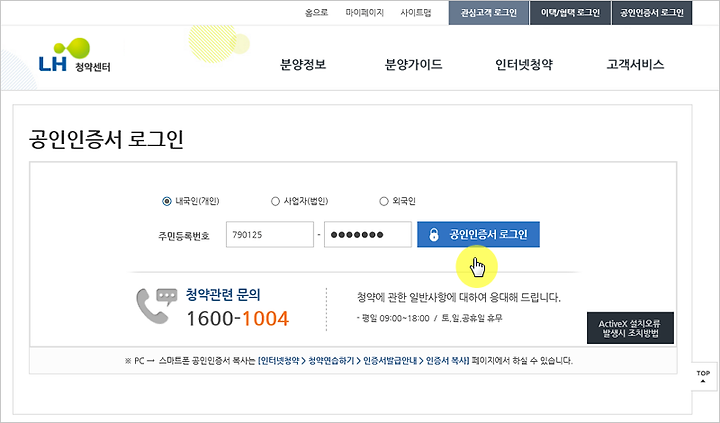
Task: Focus masked resident number back field
Action: [367, 235]
